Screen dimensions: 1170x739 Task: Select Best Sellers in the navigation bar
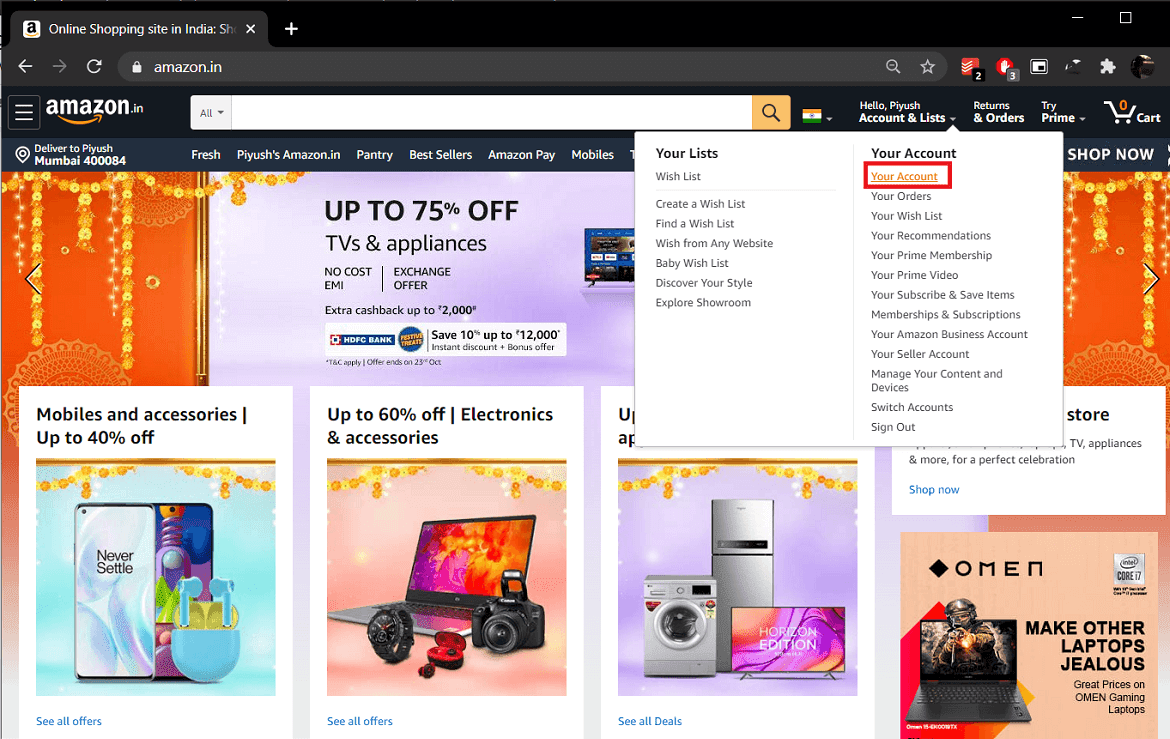point(440,155)
